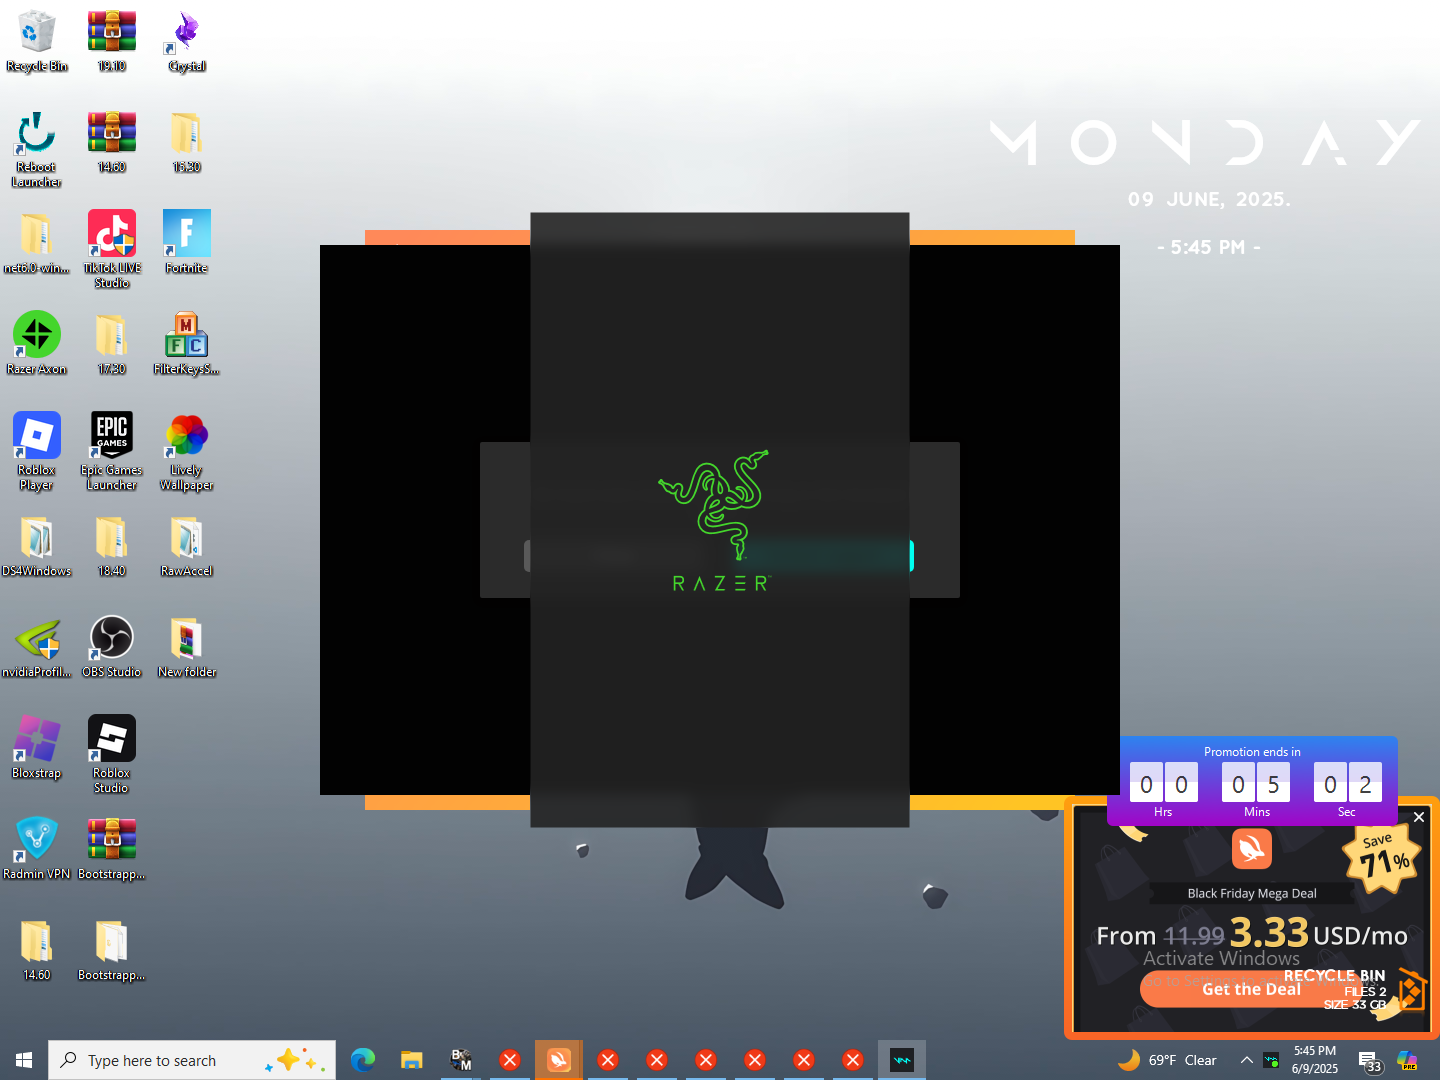Screen dimensions: 1440x1080
Task: Open the New folder icon
Action: (x=187, y=648)
